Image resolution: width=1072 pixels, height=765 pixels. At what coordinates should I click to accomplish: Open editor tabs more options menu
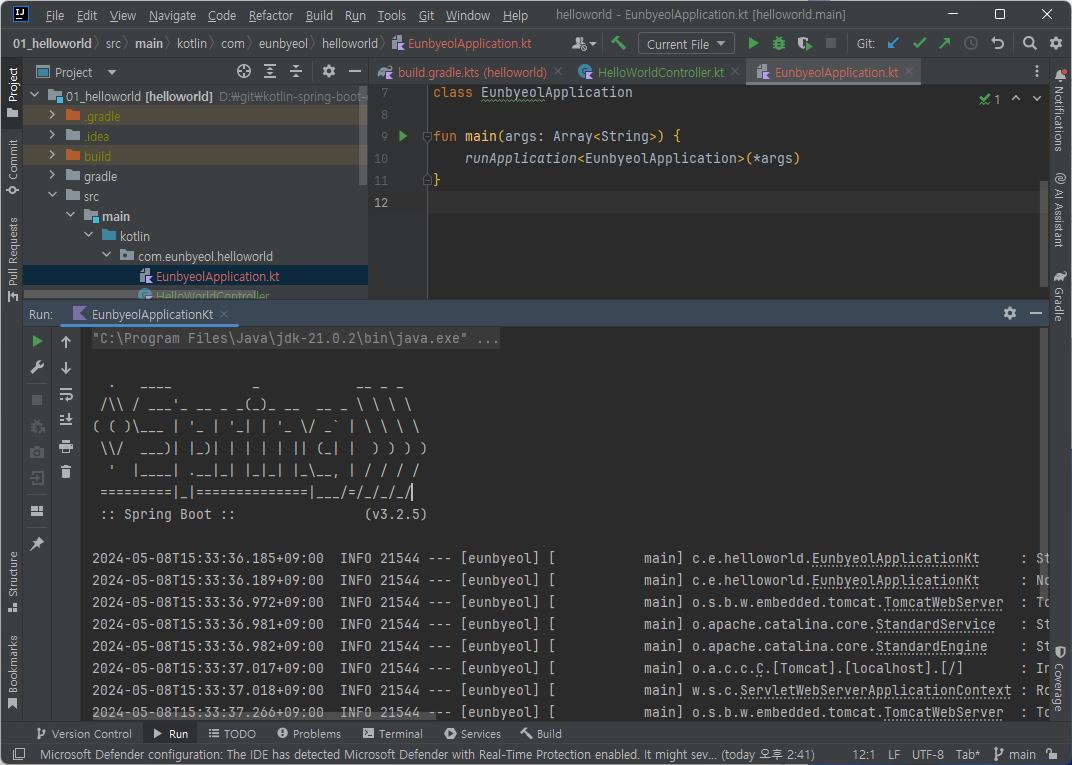1036,72
